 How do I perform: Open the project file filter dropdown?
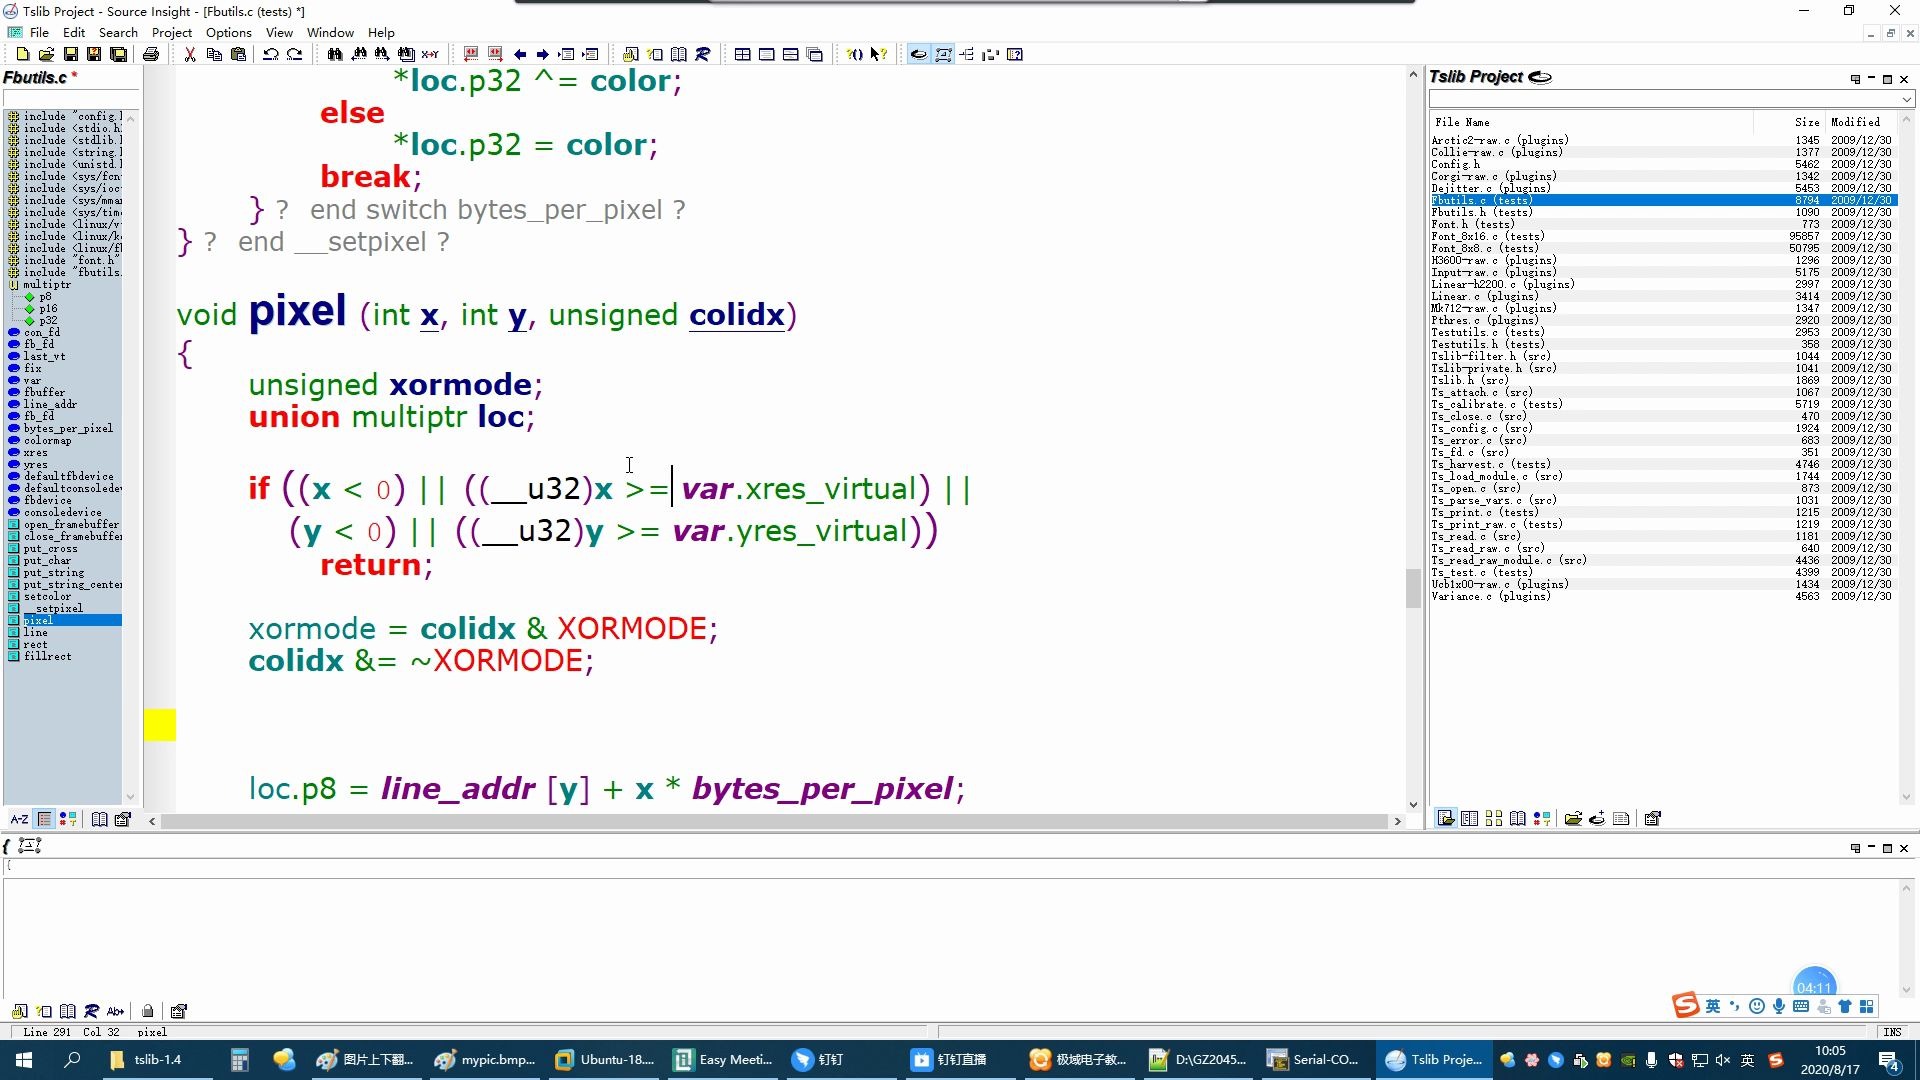pos(1906,99)
